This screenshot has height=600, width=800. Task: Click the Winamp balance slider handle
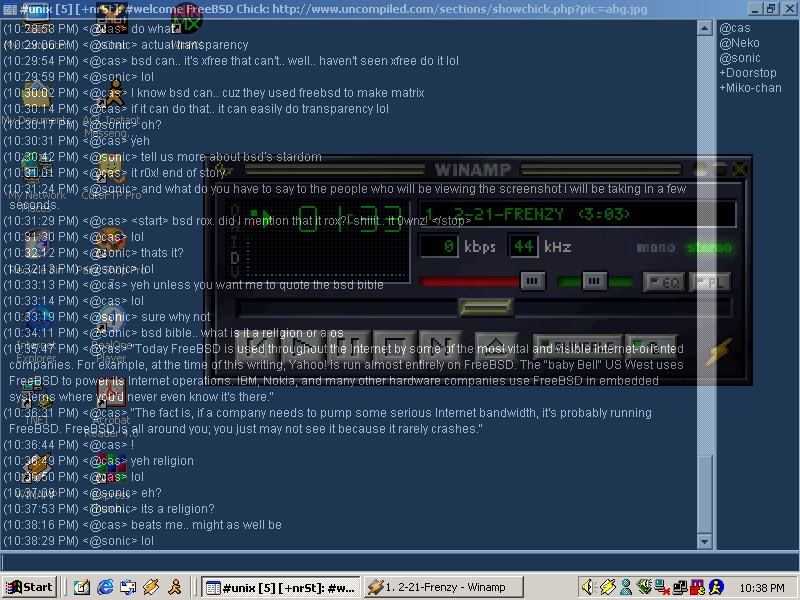click(x=595, y=281)
